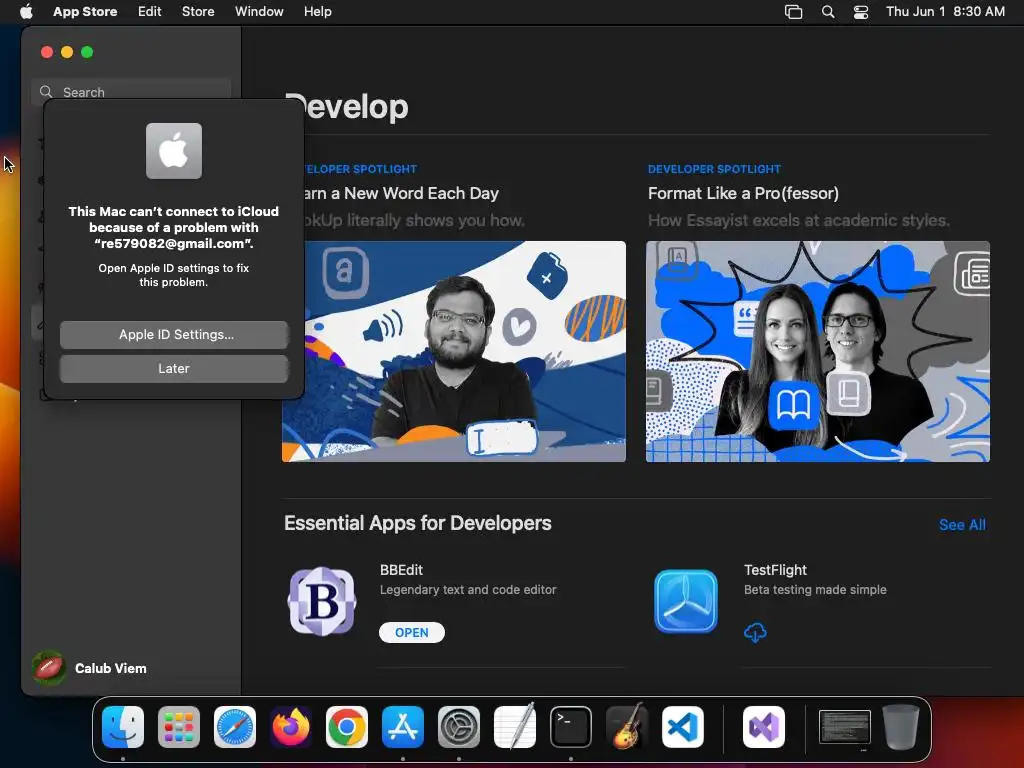This screenshot has height=768, width=1024.
Task: Click the BBEdit app name
Action: (x=401, y=570)
